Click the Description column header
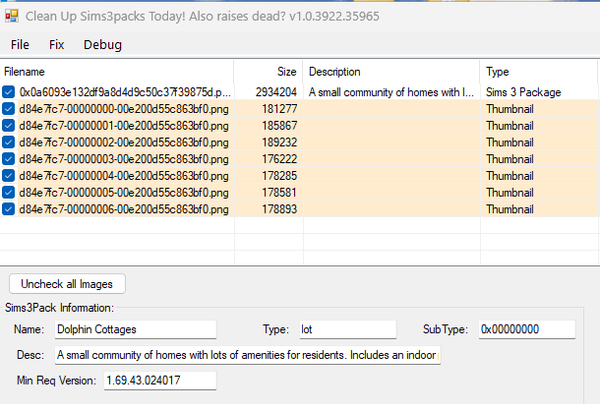Viewport: 600px width, 404px height. [x=391, y=72]
